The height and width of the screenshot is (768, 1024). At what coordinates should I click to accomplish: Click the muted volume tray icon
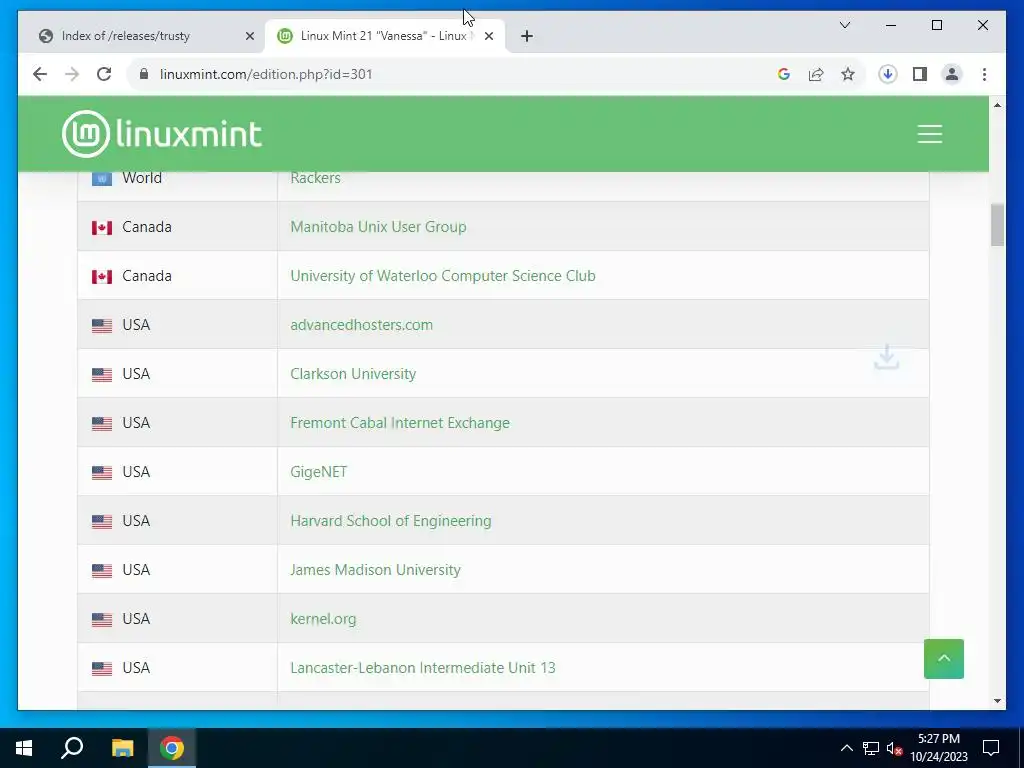(x=894, y=748)
